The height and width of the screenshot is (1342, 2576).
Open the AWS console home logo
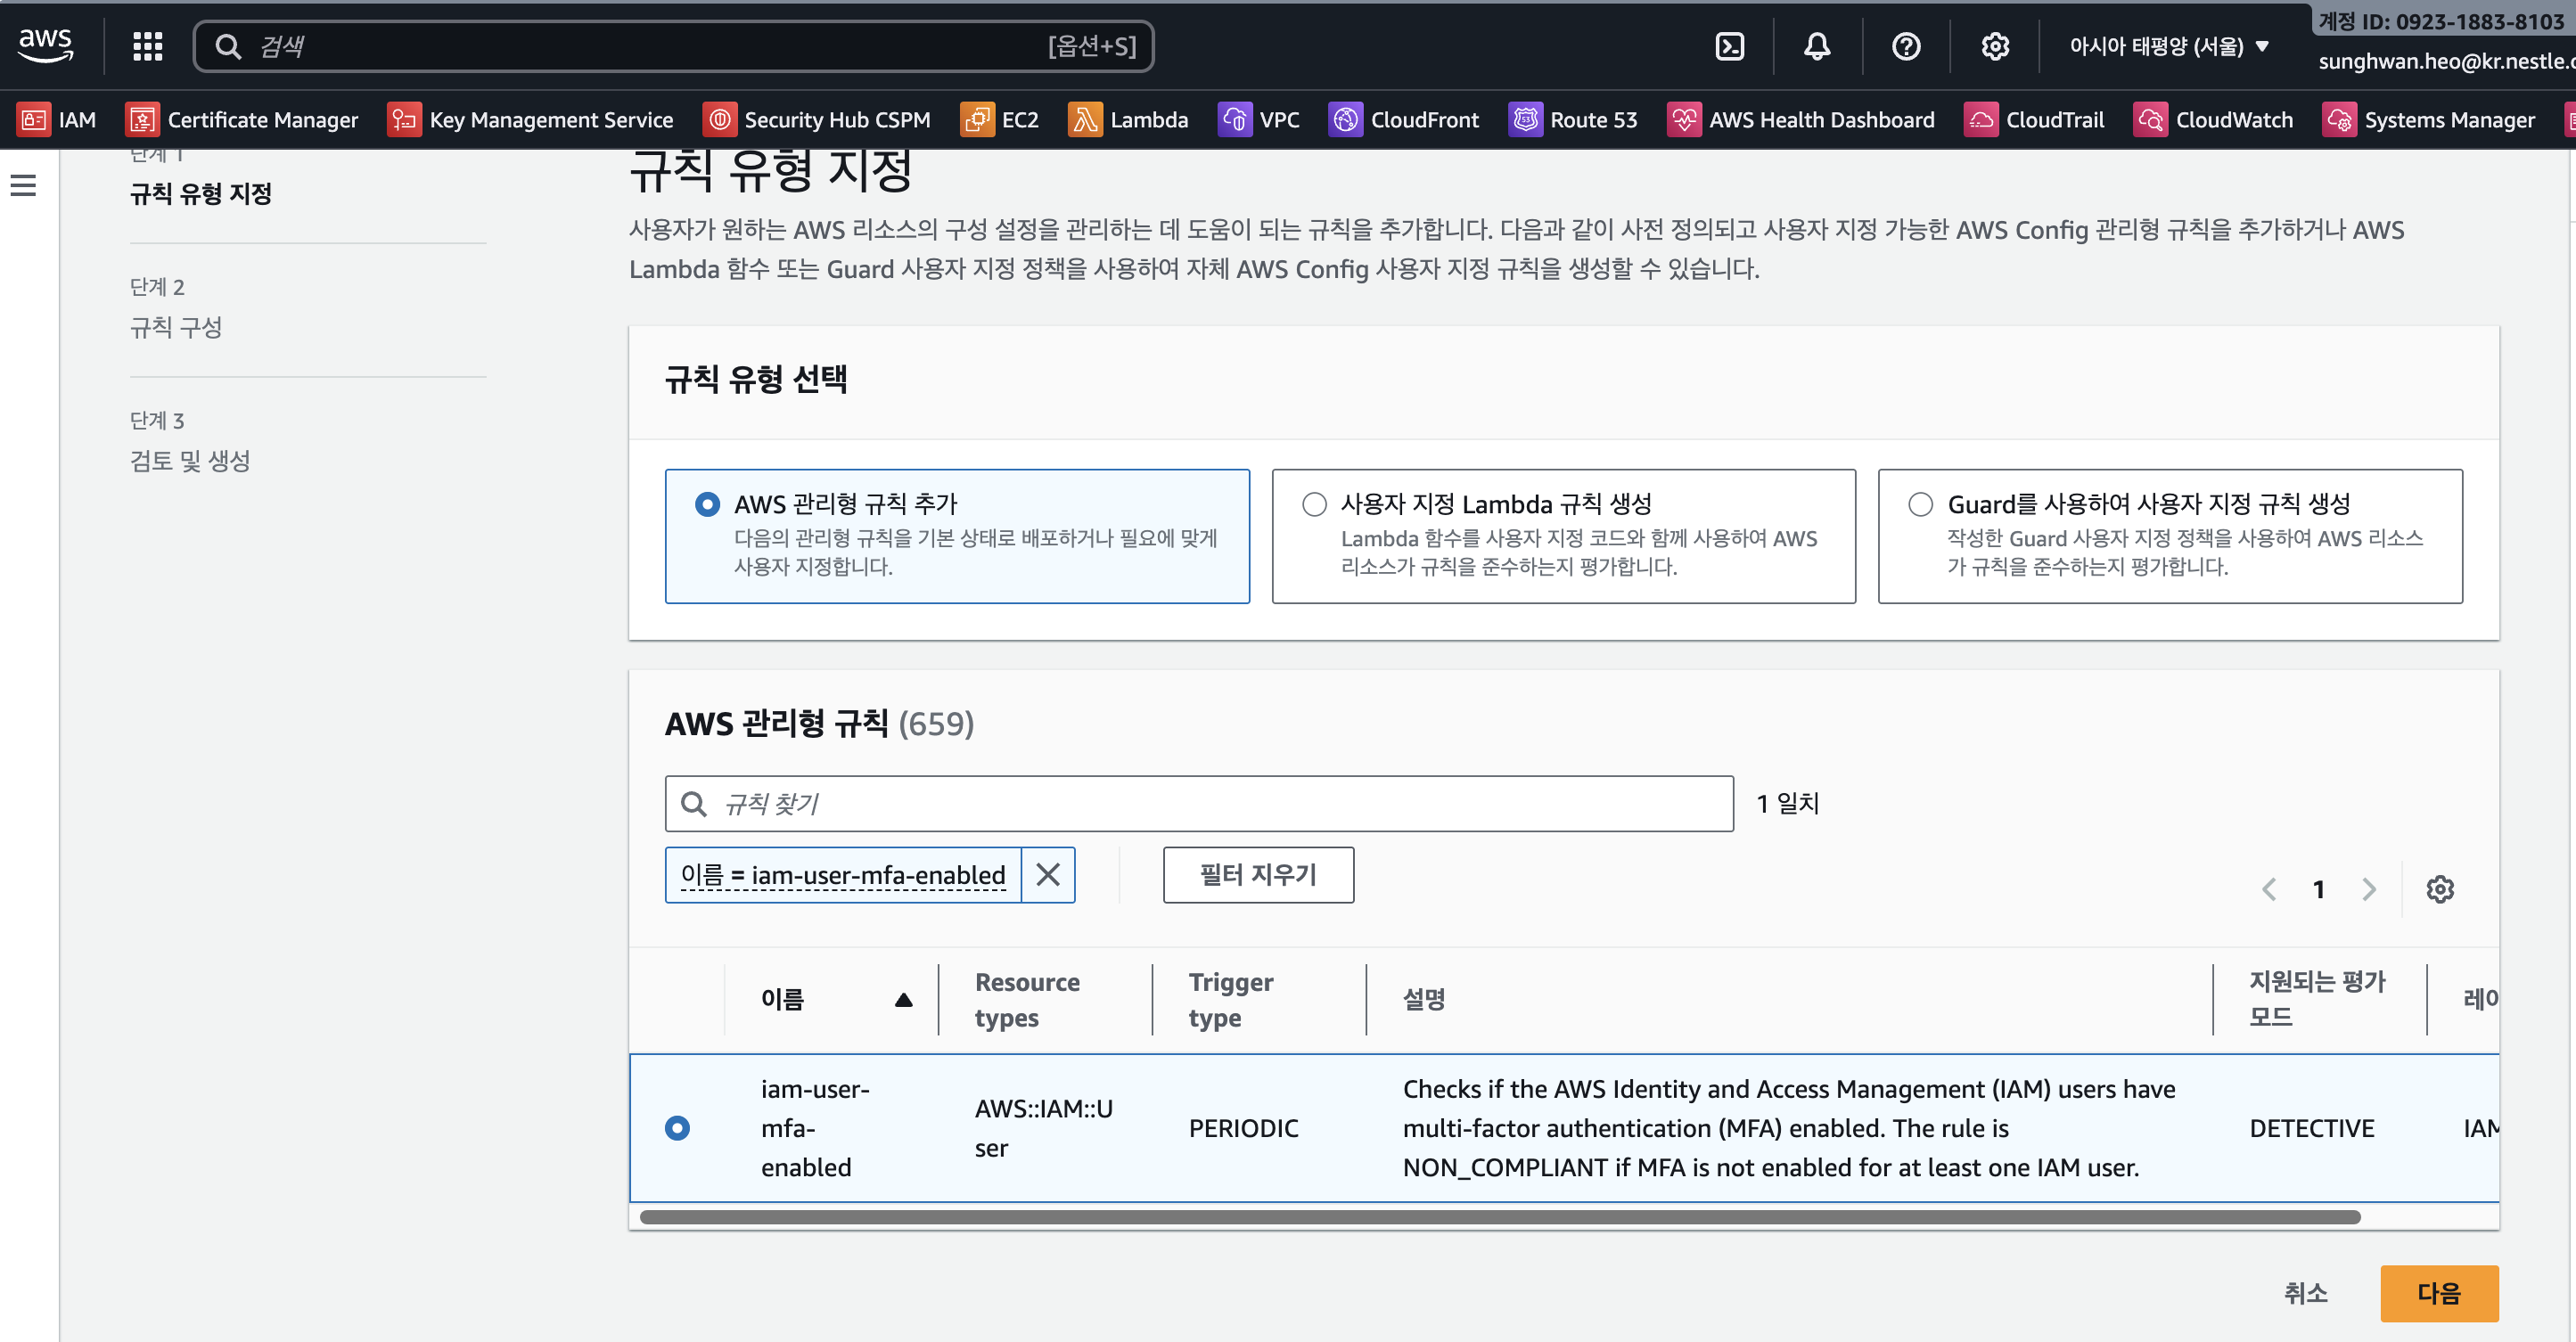tap(46, 45)
